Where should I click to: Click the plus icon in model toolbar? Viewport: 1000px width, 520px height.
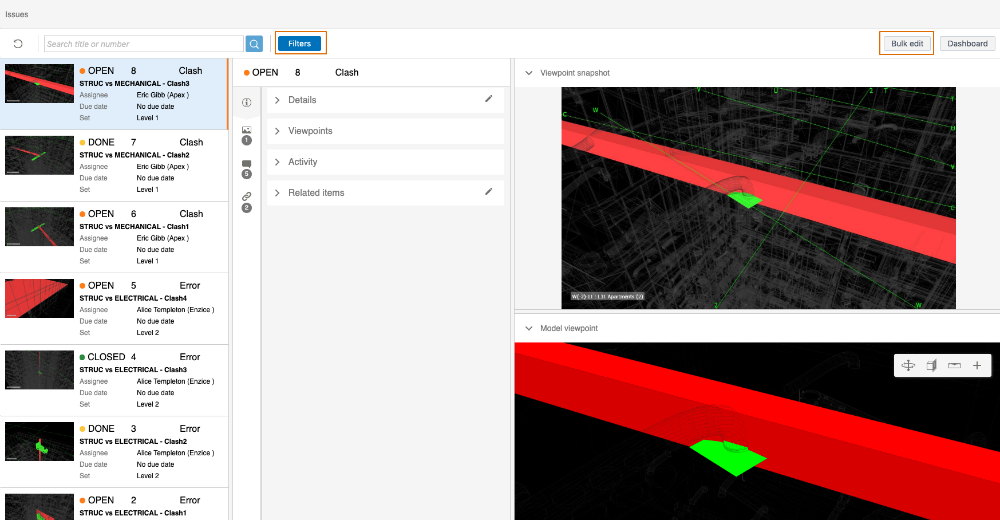pos(977,366)
